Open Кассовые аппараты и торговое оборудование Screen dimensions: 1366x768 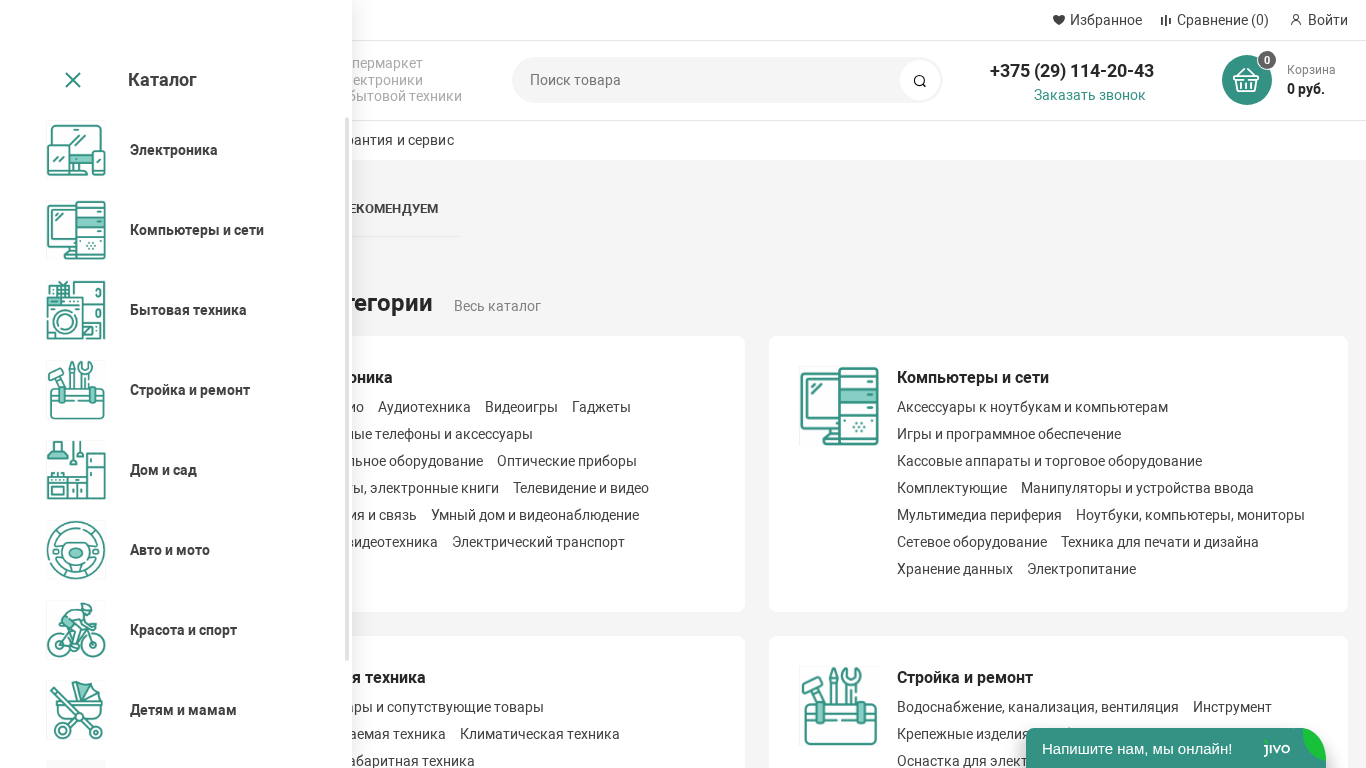pos(1049,461)
